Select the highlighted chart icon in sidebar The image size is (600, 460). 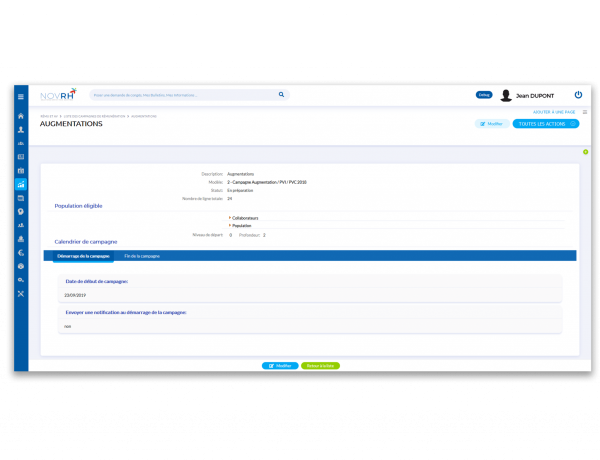click(x=21, y=185)
